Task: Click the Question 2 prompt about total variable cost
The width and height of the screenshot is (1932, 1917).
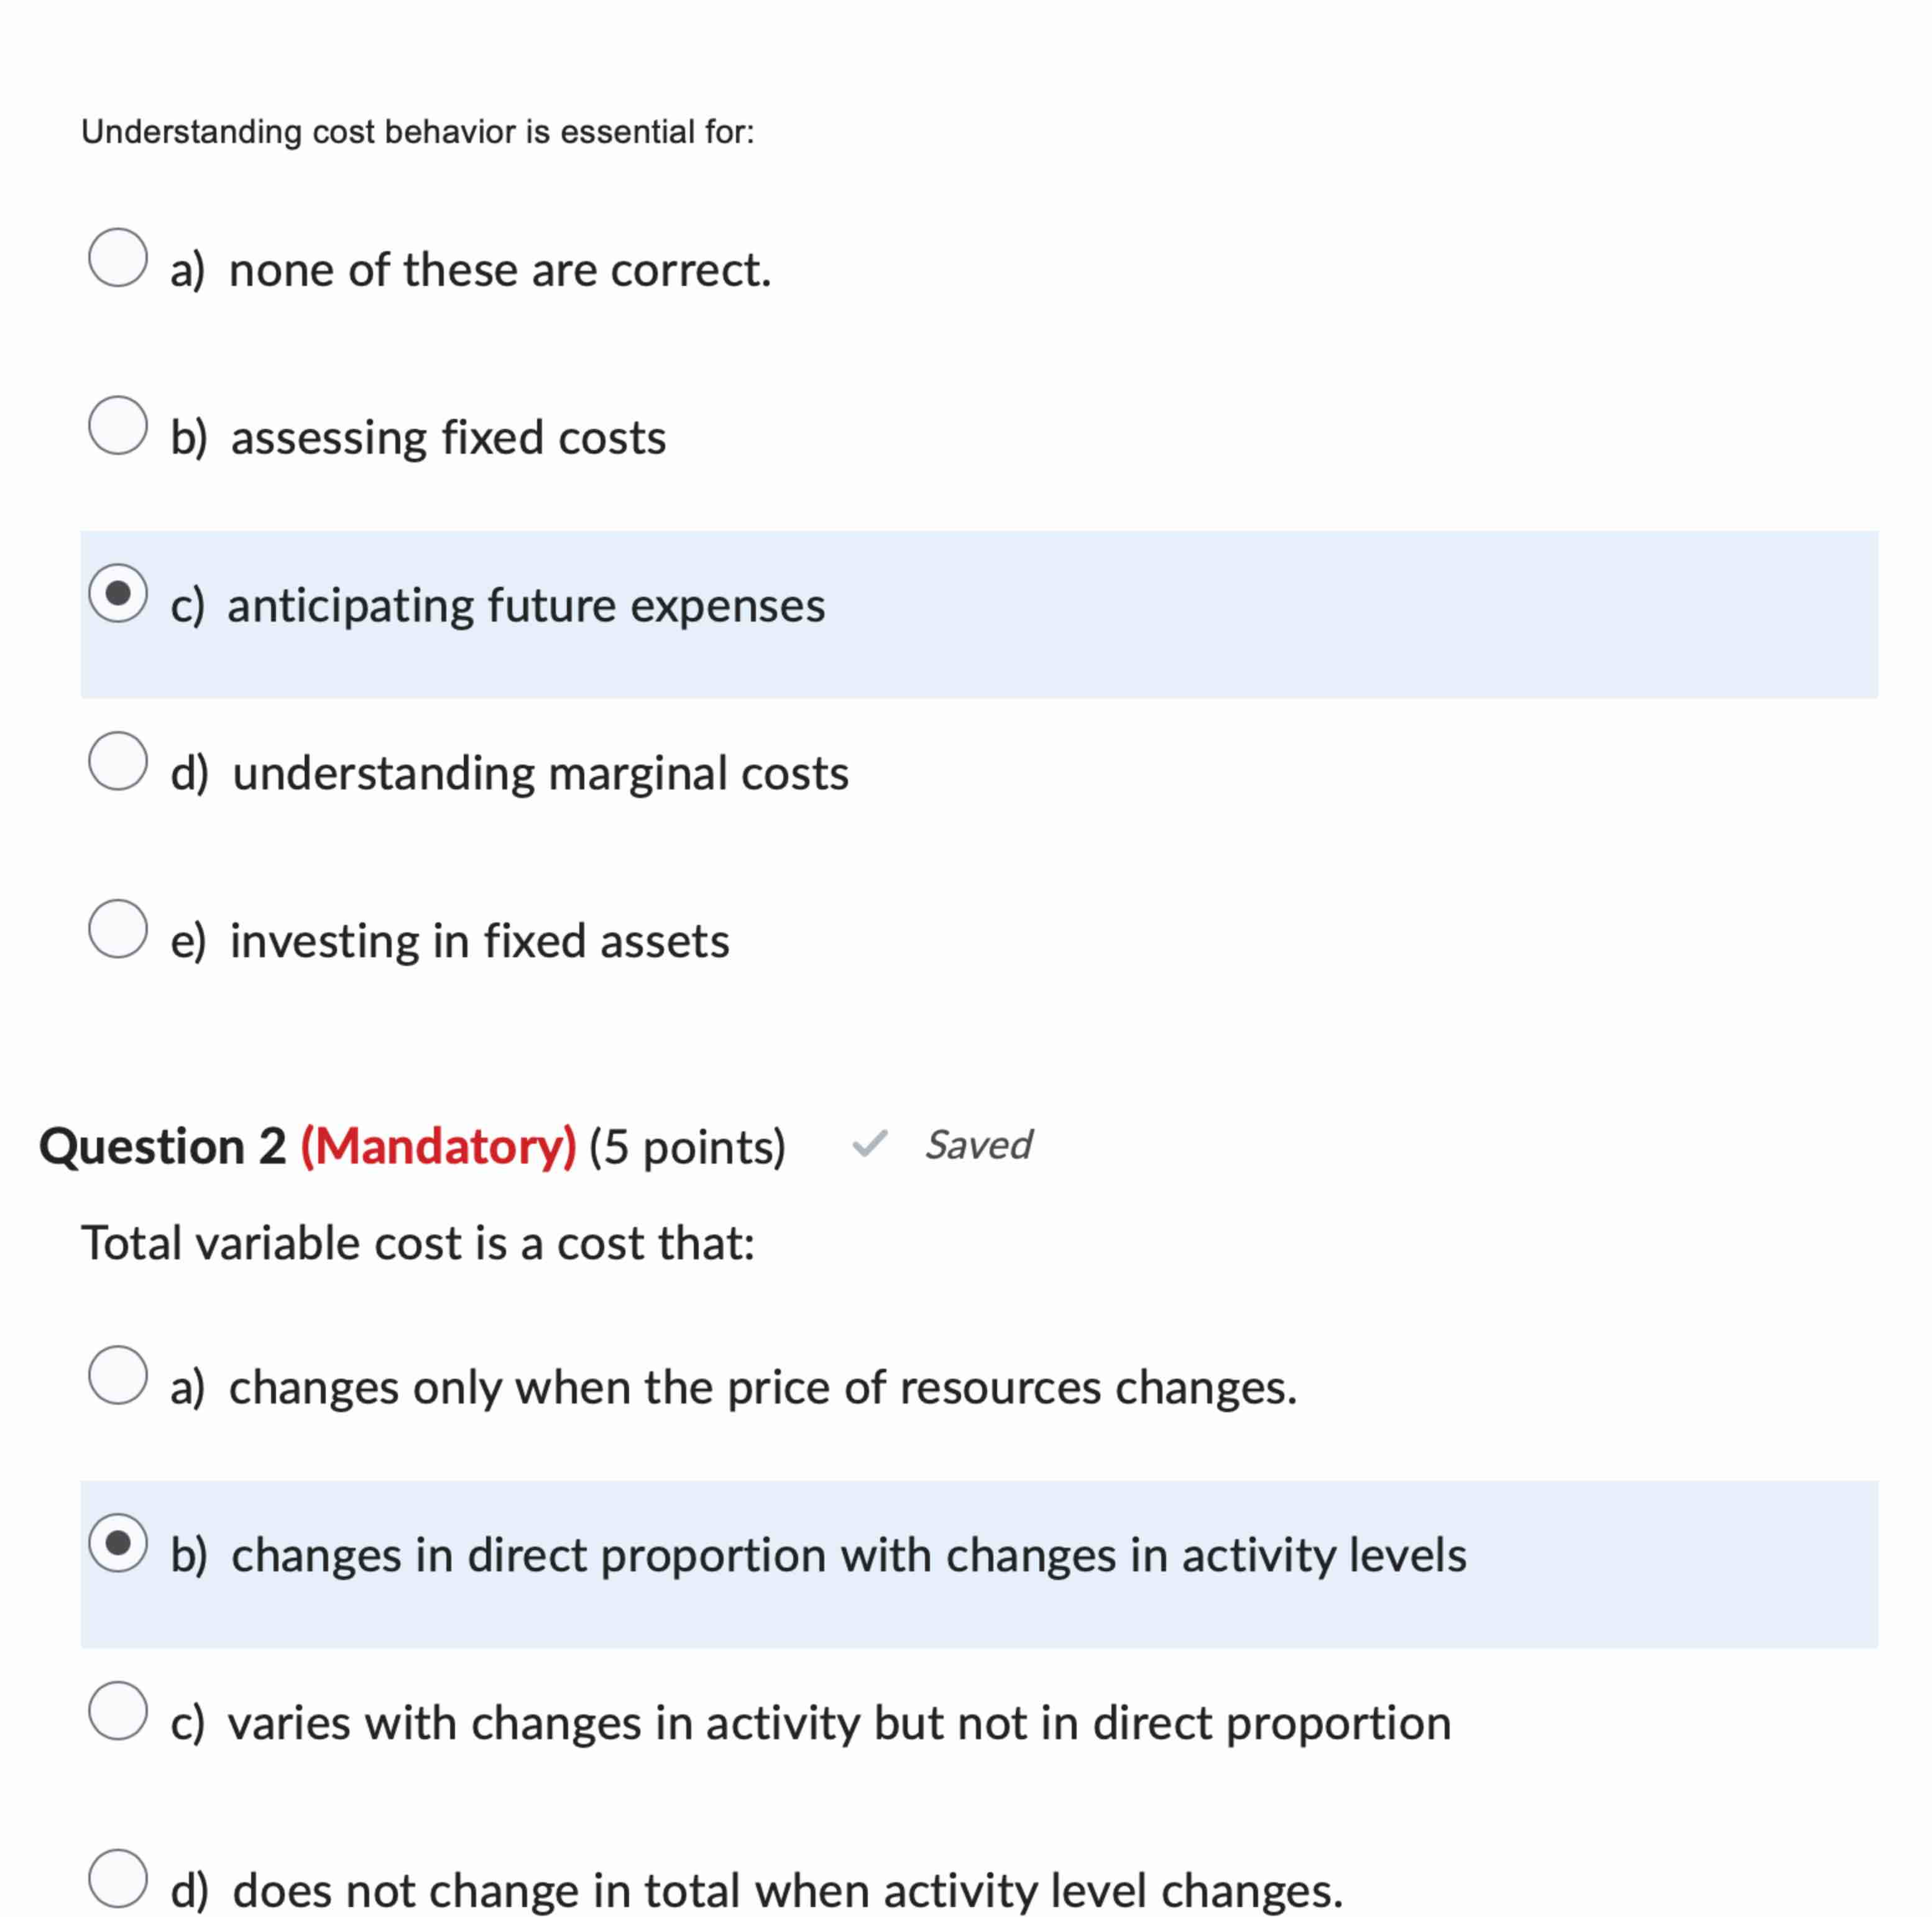Action: (x=419, y=1243)
